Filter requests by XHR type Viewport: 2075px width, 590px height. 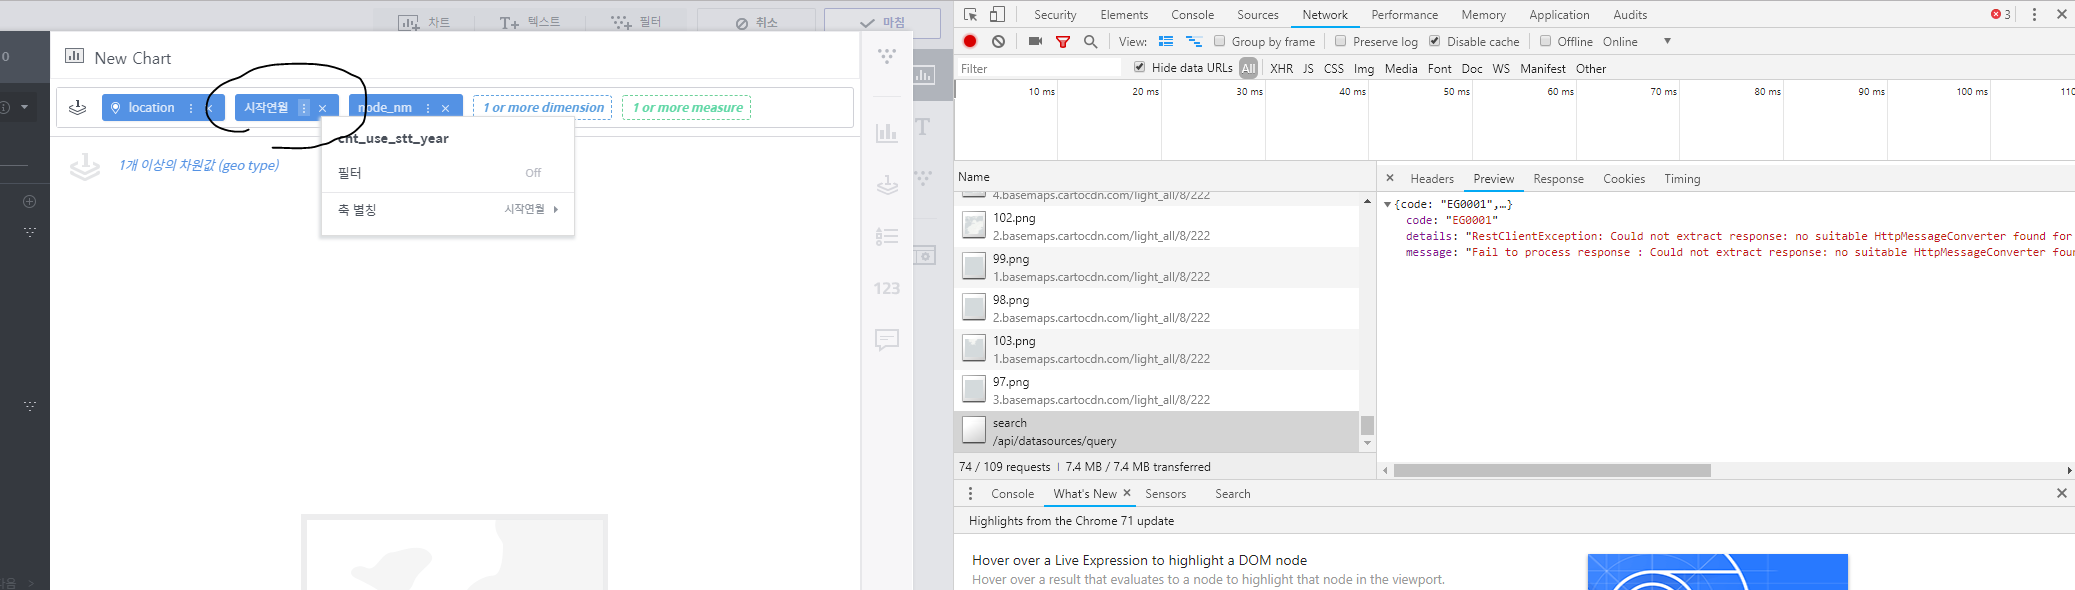tap(1281, 68)
